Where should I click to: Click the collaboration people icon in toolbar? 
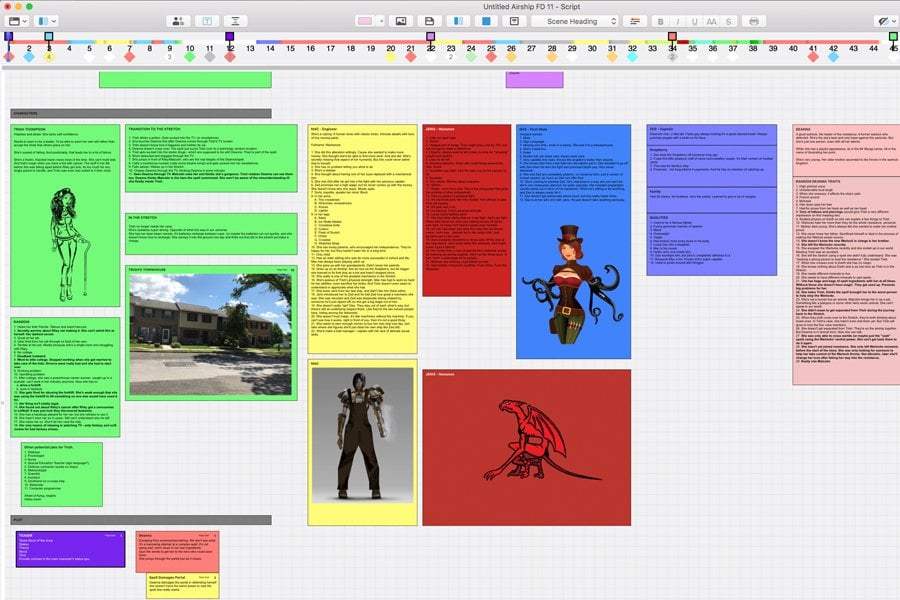pyautogui.click(x=179, y=20)
